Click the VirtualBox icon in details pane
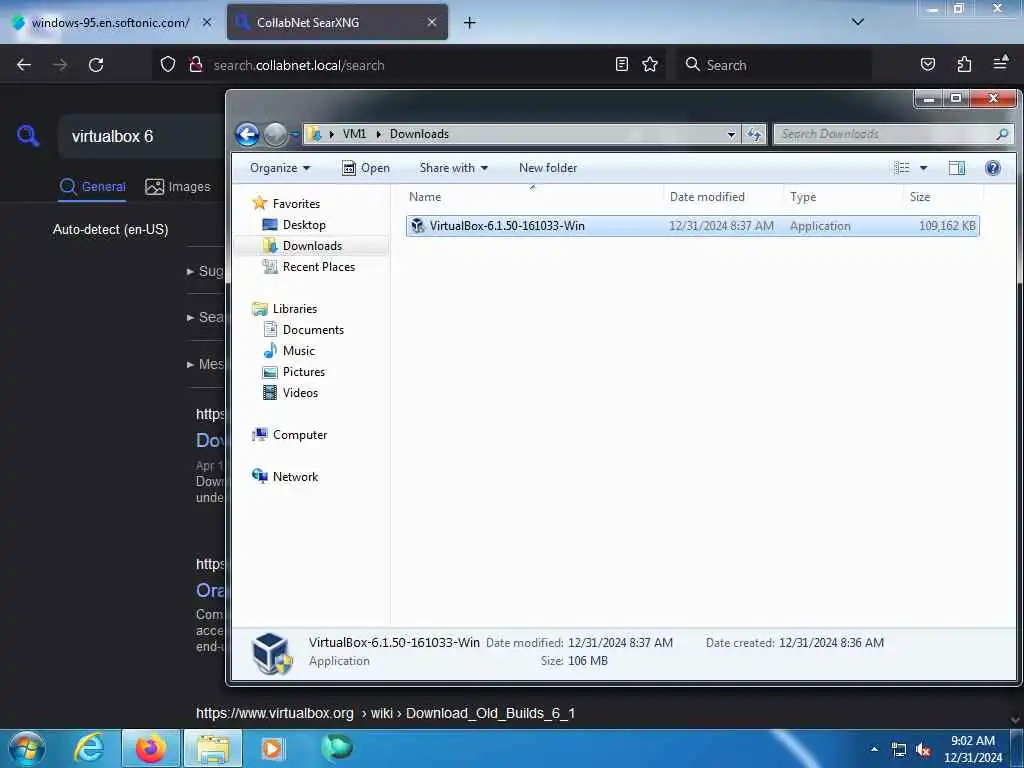The width and height of the screenshot is (1024, 768). pyautogui.click(x=272, y=653)
